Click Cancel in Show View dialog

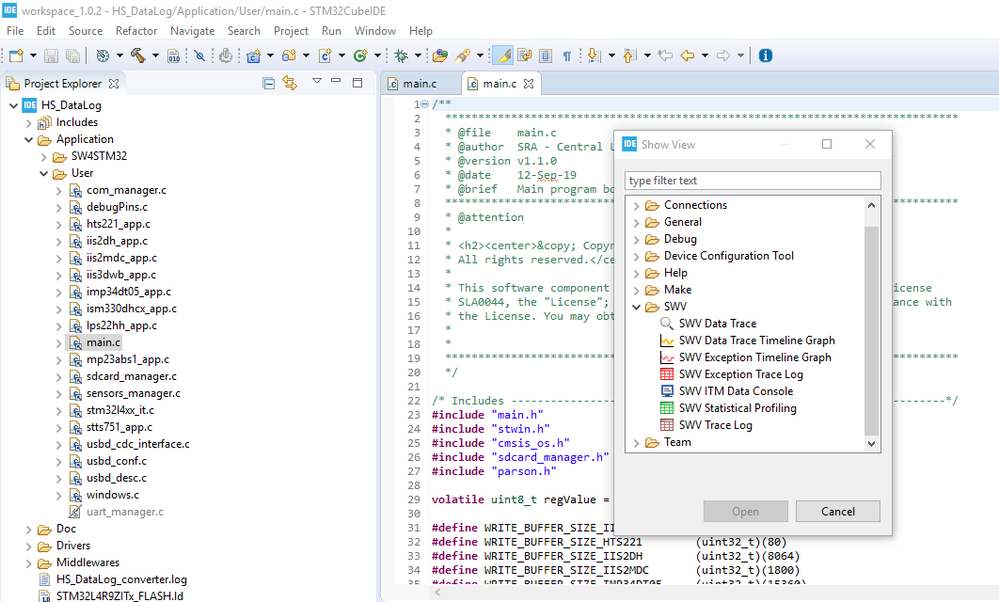pos(838,511)
